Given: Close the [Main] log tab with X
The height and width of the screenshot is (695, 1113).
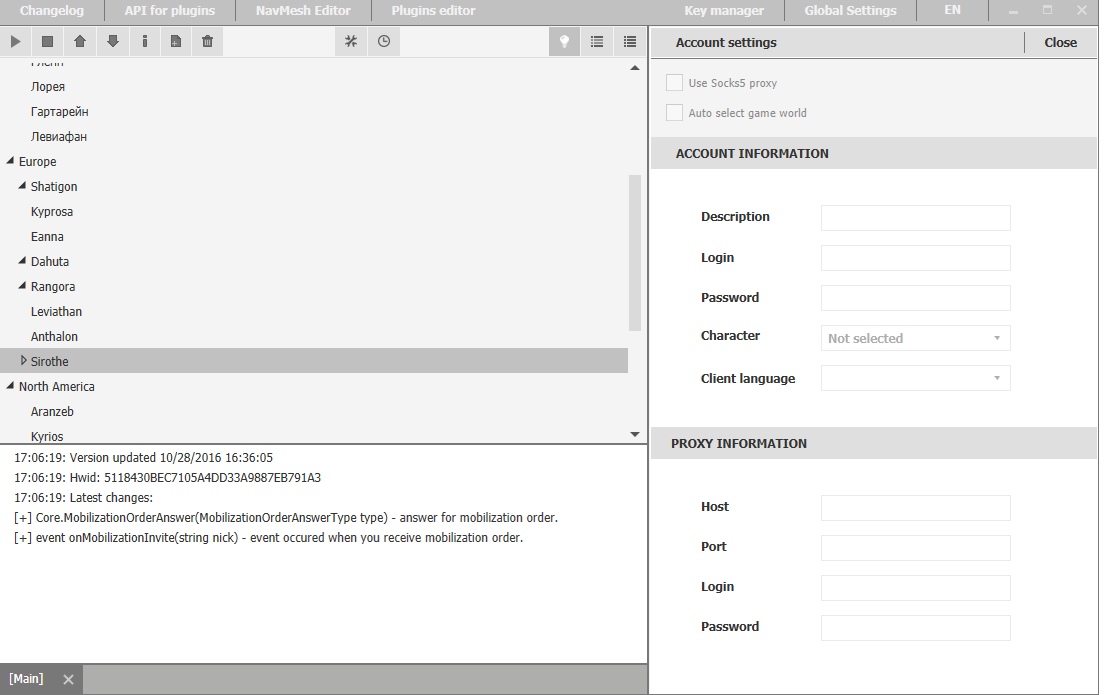Looking at the screenshot, I should point(68,679).
